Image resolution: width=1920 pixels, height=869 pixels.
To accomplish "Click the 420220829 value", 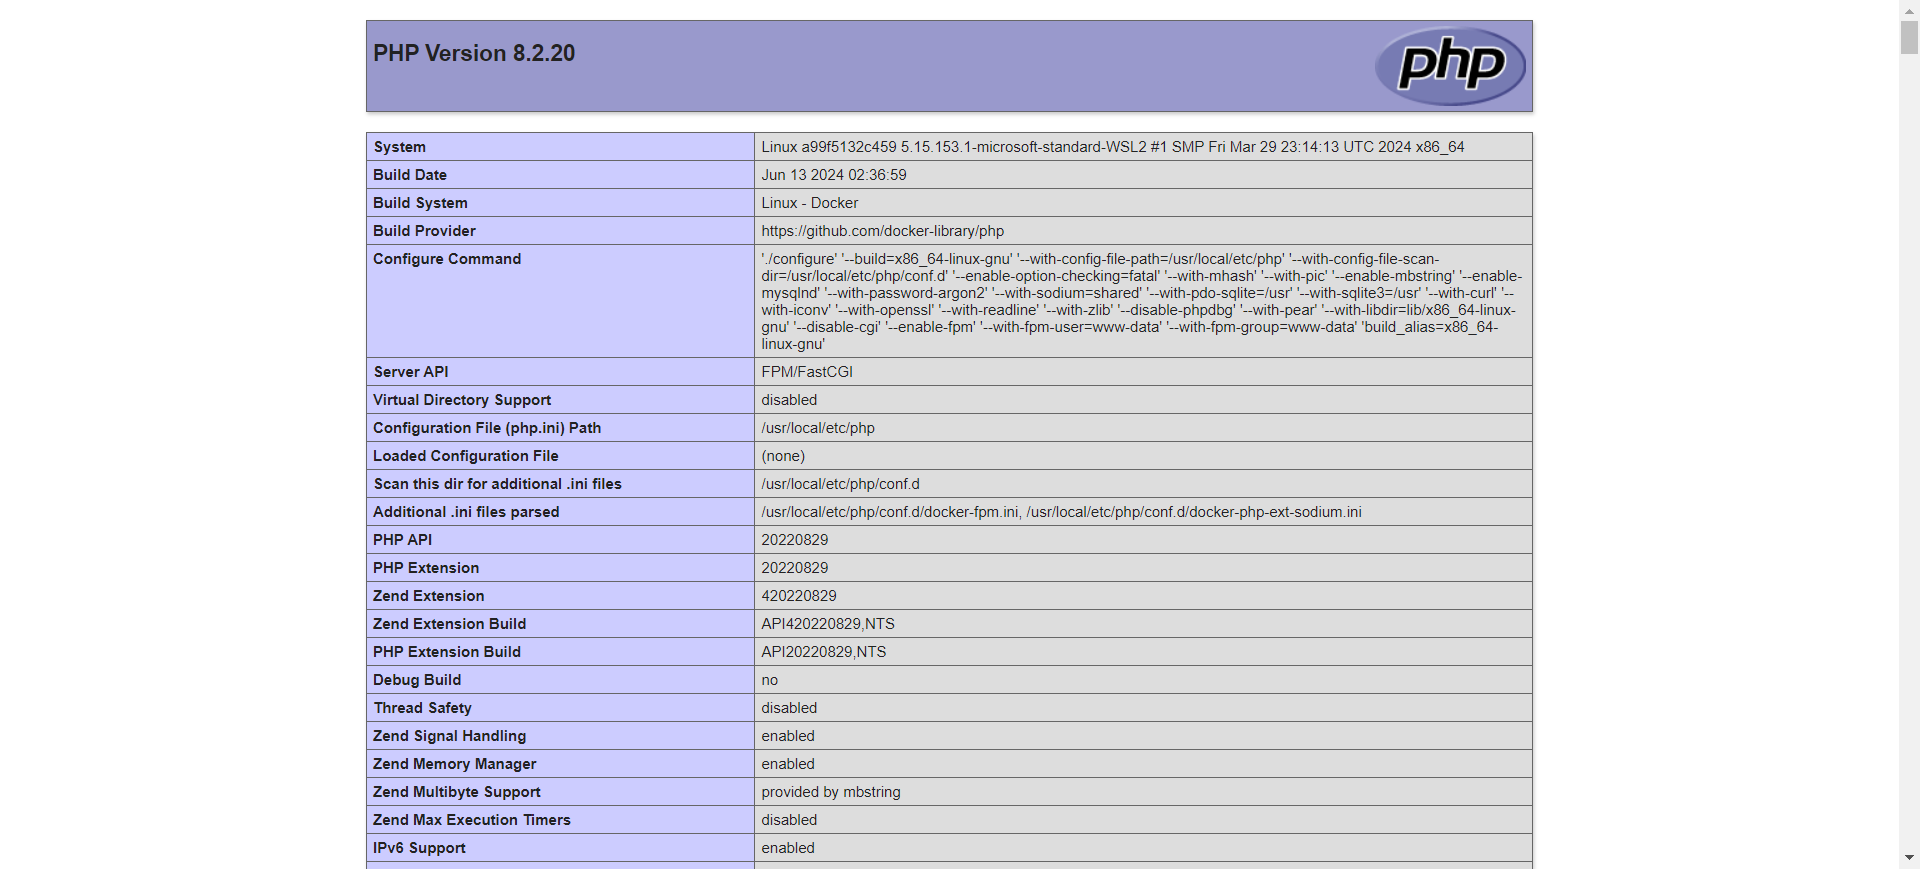I will tap(799, 596).
